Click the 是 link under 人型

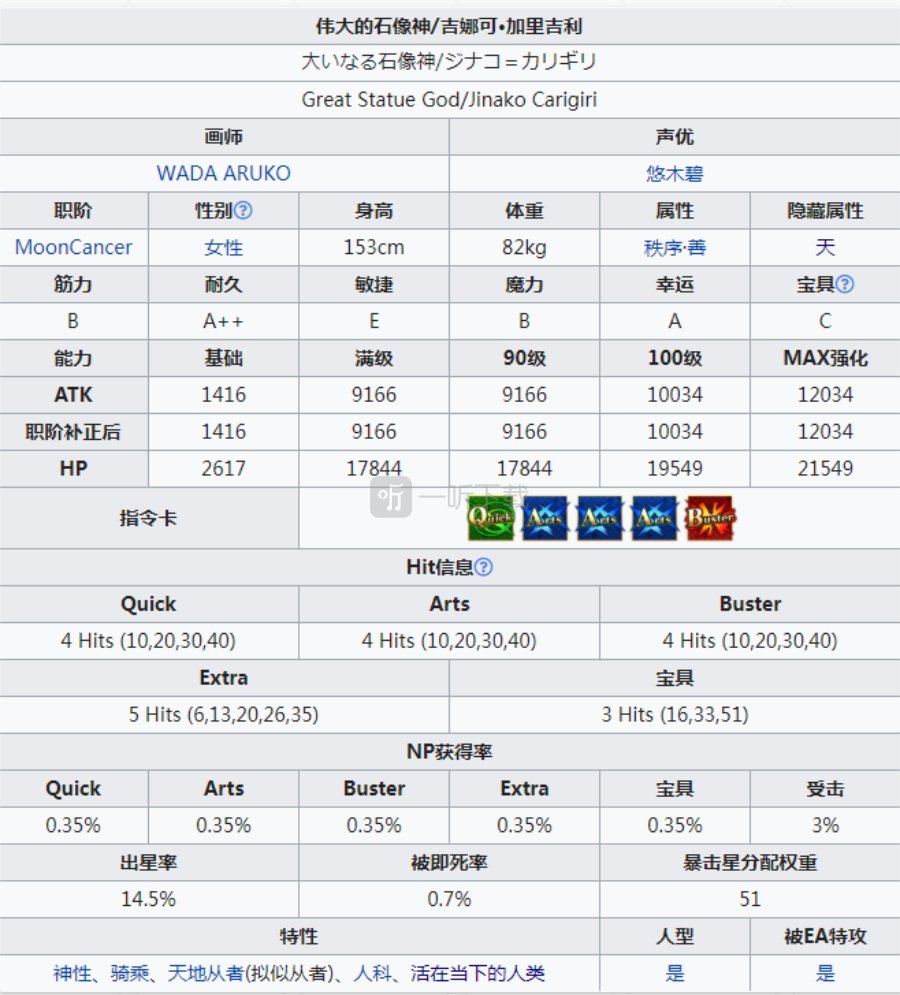(x=675, y=973)
